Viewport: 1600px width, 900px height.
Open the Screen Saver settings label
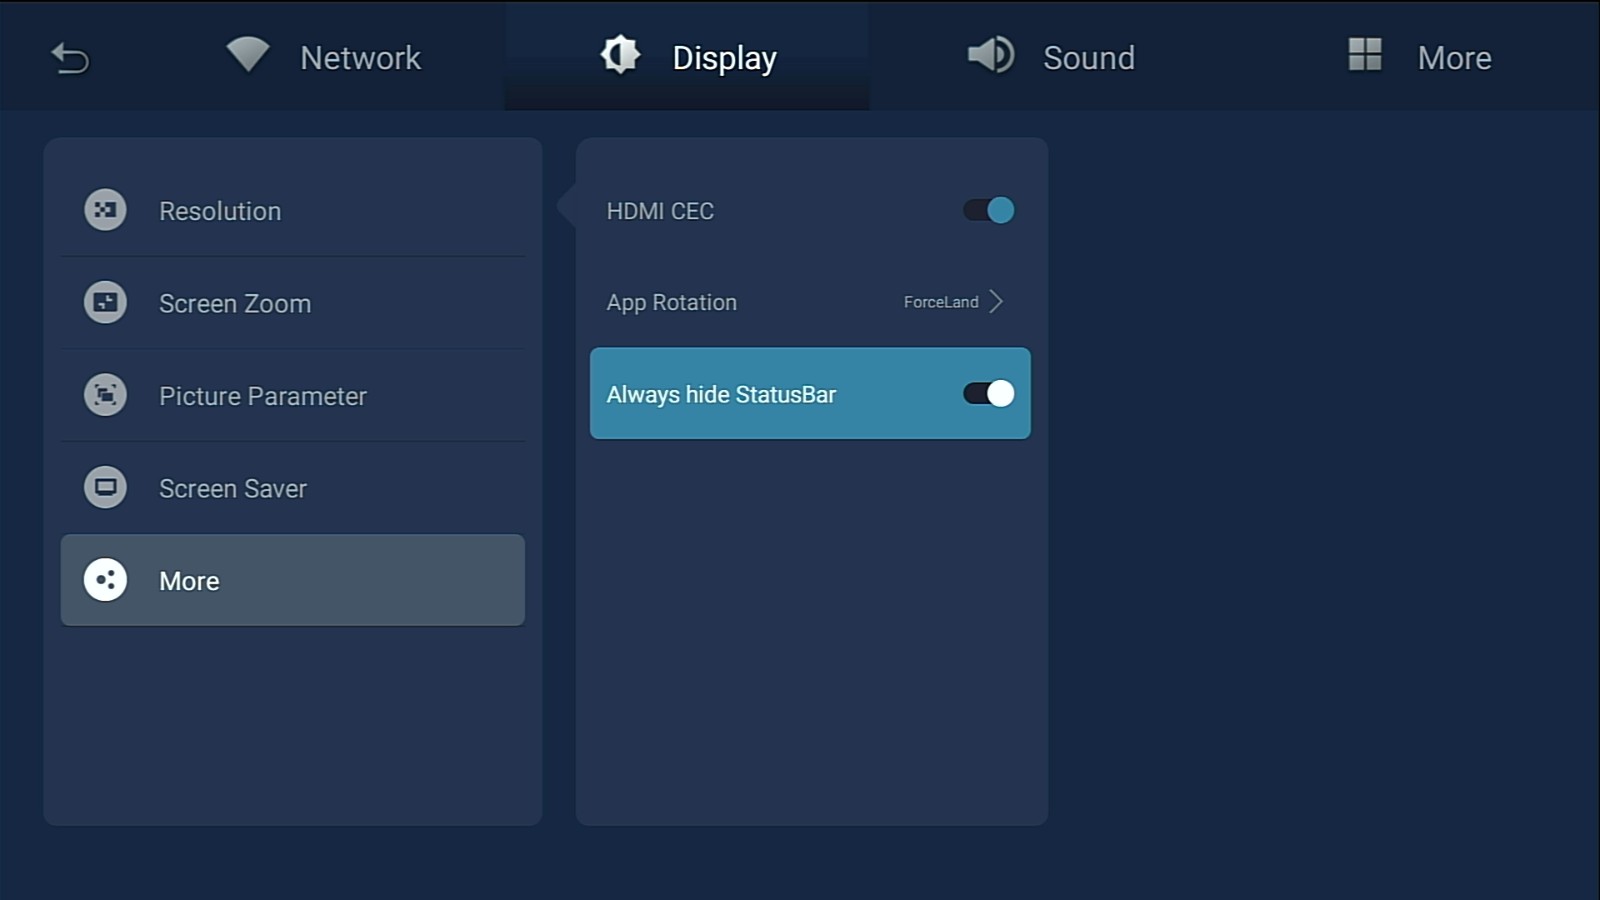(x=233, y=489)
